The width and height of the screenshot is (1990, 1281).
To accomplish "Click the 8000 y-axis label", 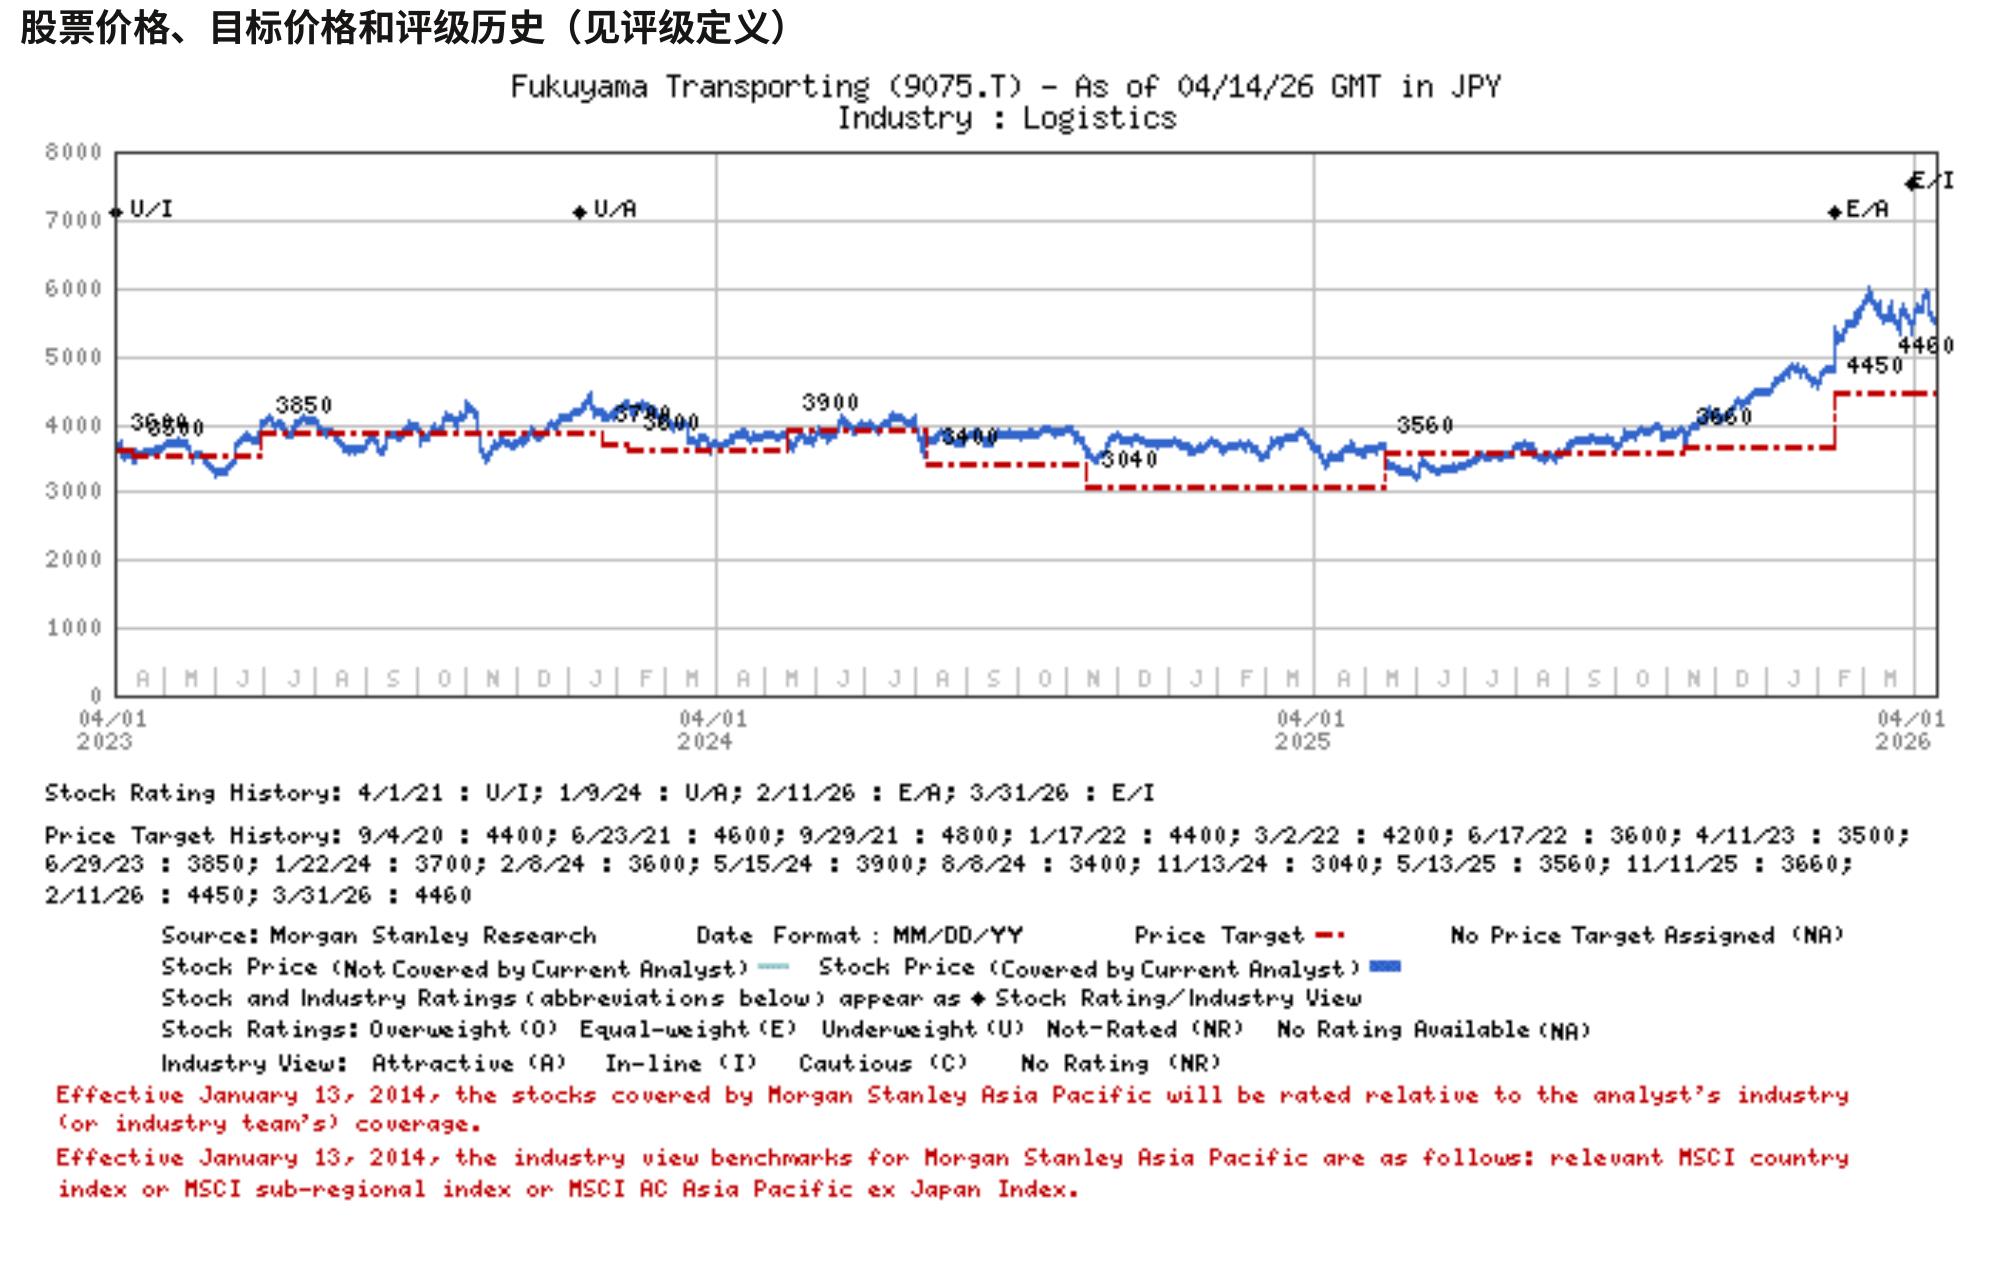I will pos(73,152).
